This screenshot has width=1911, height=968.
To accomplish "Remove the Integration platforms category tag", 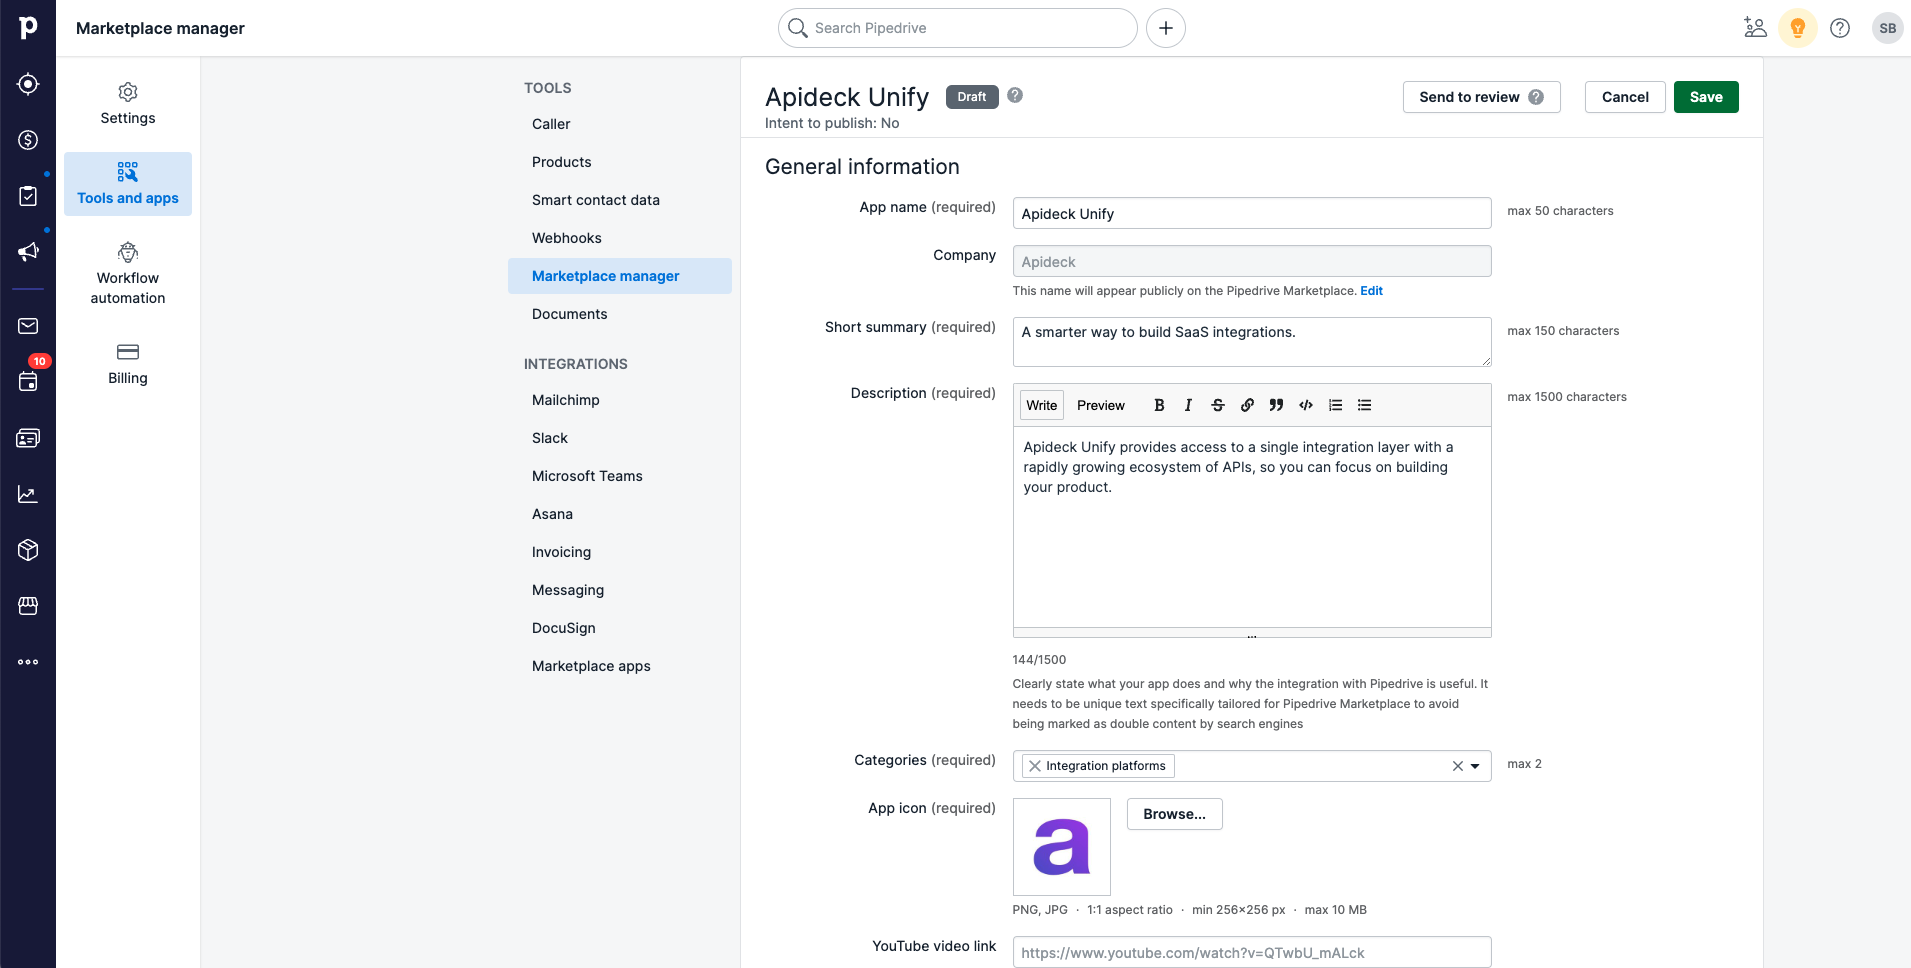I will (1035, 766).
